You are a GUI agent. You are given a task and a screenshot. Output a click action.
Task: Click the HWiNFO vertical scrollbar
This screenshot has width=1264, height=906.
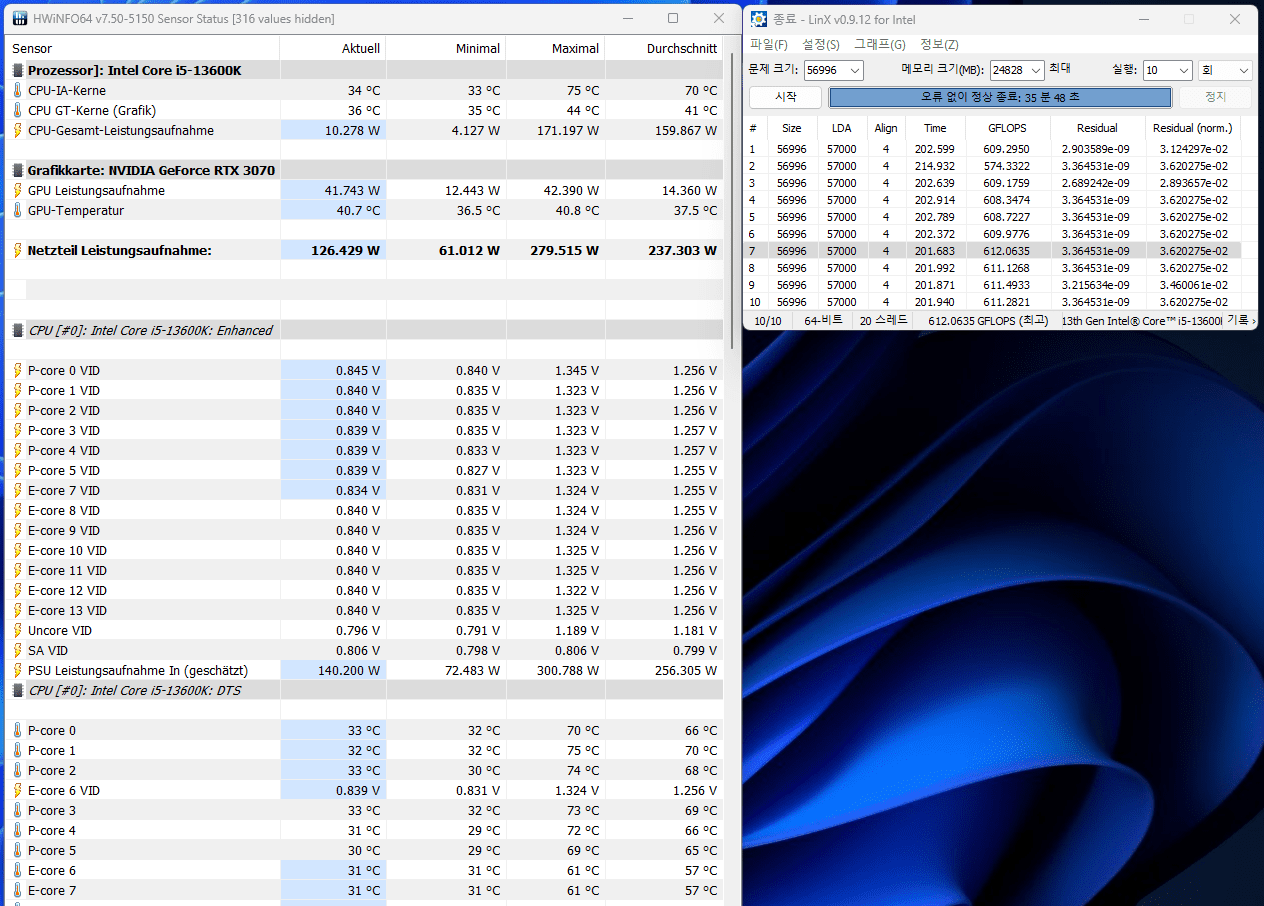(x=732, y=200)
